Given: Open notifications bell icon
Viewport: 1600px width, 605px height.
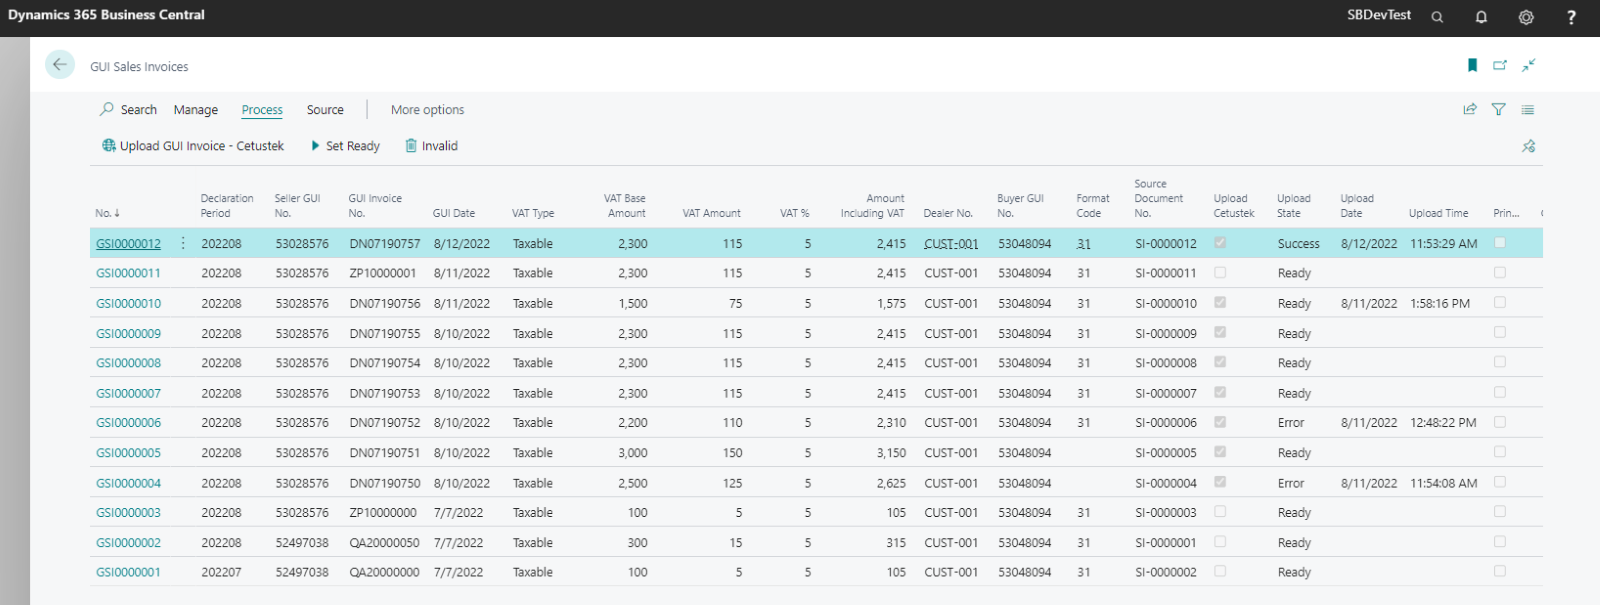Looking at the screenshot, I should (x=1481, y=17).
